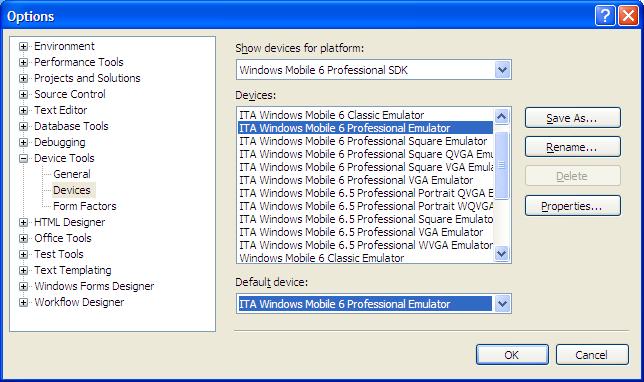
Task: Select ITA Mobile 6.5 Professional WVGA Emulator
Action: (366, 245)
